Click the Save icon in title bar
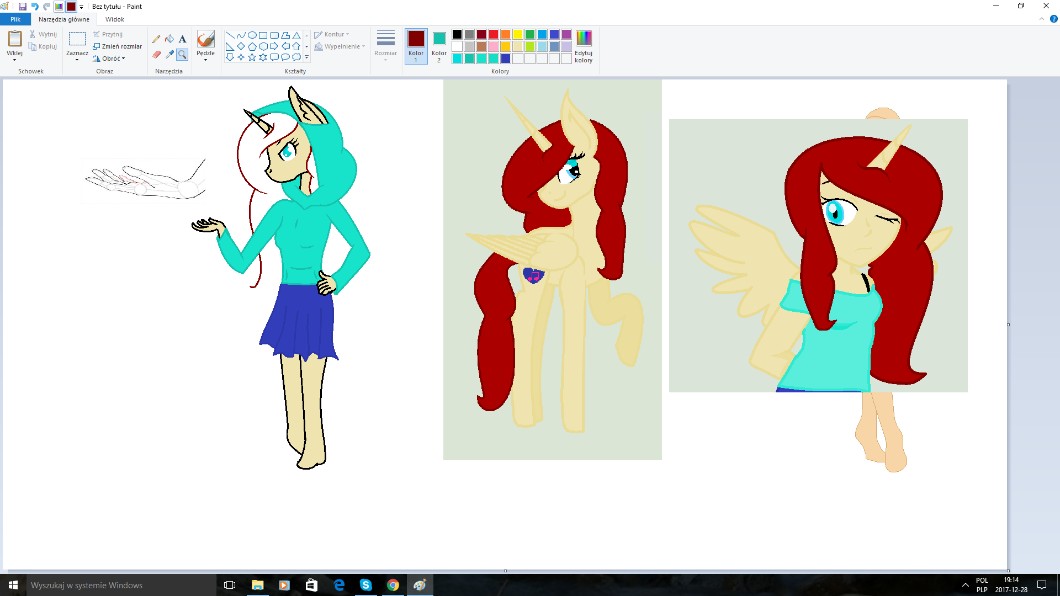Image resolution: width=1060 pixels, height=596 pixels. coord(22,6)
